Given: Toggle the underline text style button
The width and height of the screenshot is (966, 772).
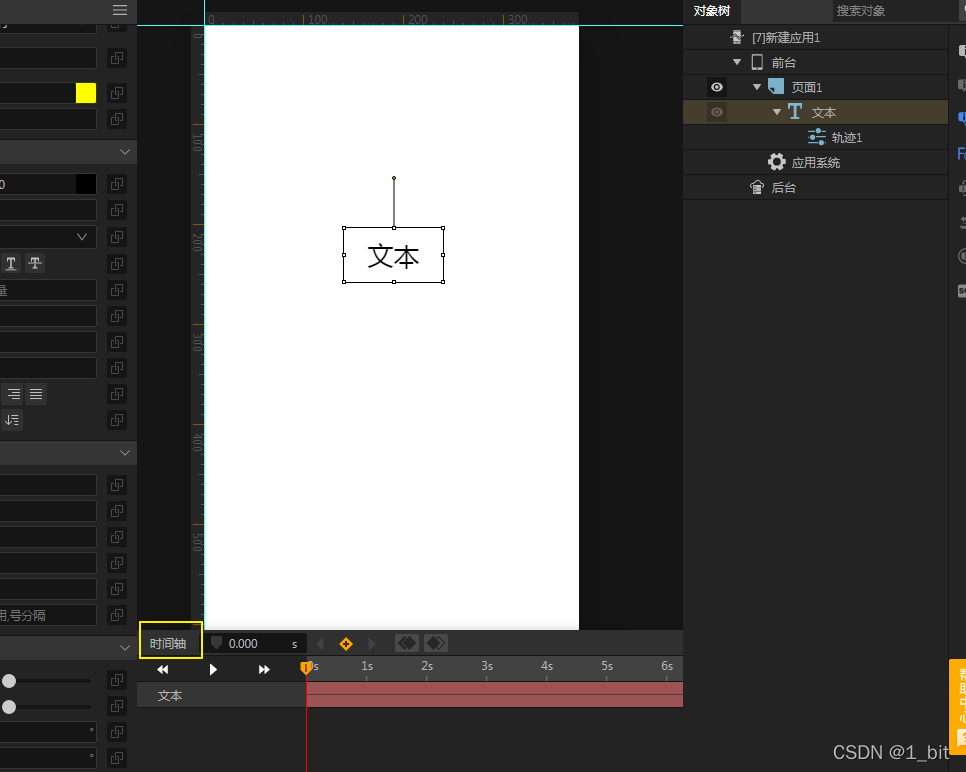Looking at the screenshot, I should click(x=11, y=264).
